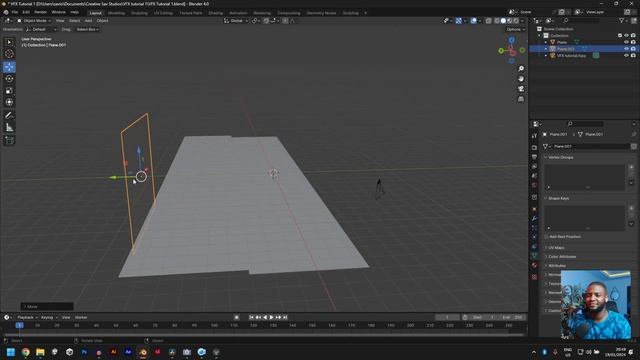
Task: Add a vertex group with the plus button
Action: (x=631, y=167)
